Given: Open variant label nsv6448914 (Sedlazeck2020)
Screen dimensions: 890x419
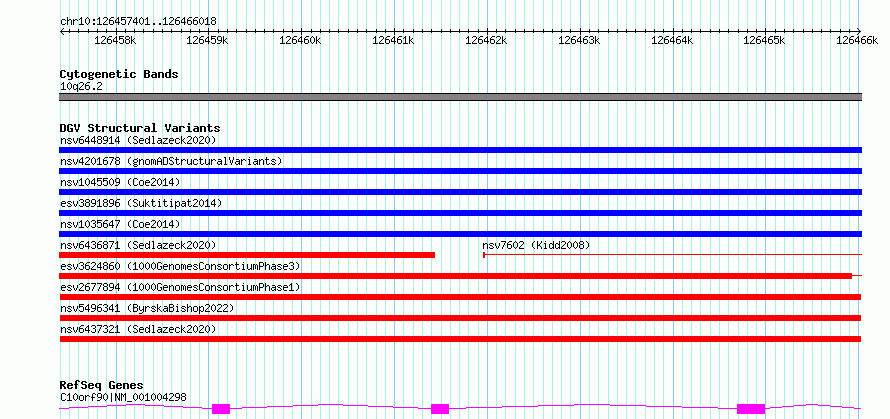Looking at the screenshot, I should pos(138,140).
